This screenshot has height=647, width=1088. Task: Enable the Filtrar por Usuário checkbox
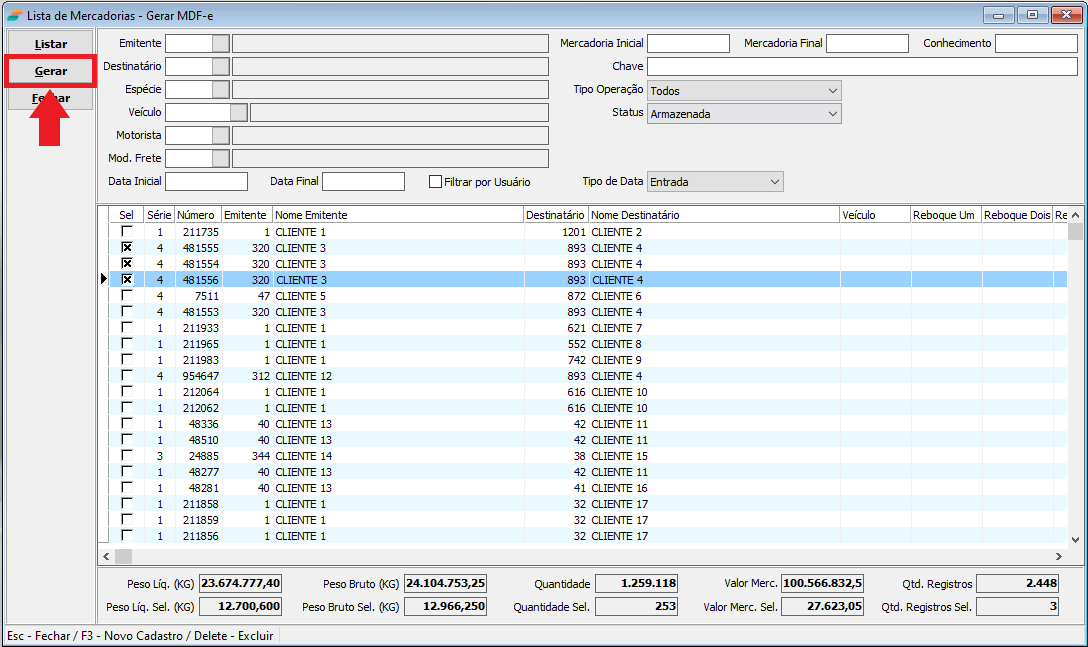pyautogui.click(x=435, y=182)
